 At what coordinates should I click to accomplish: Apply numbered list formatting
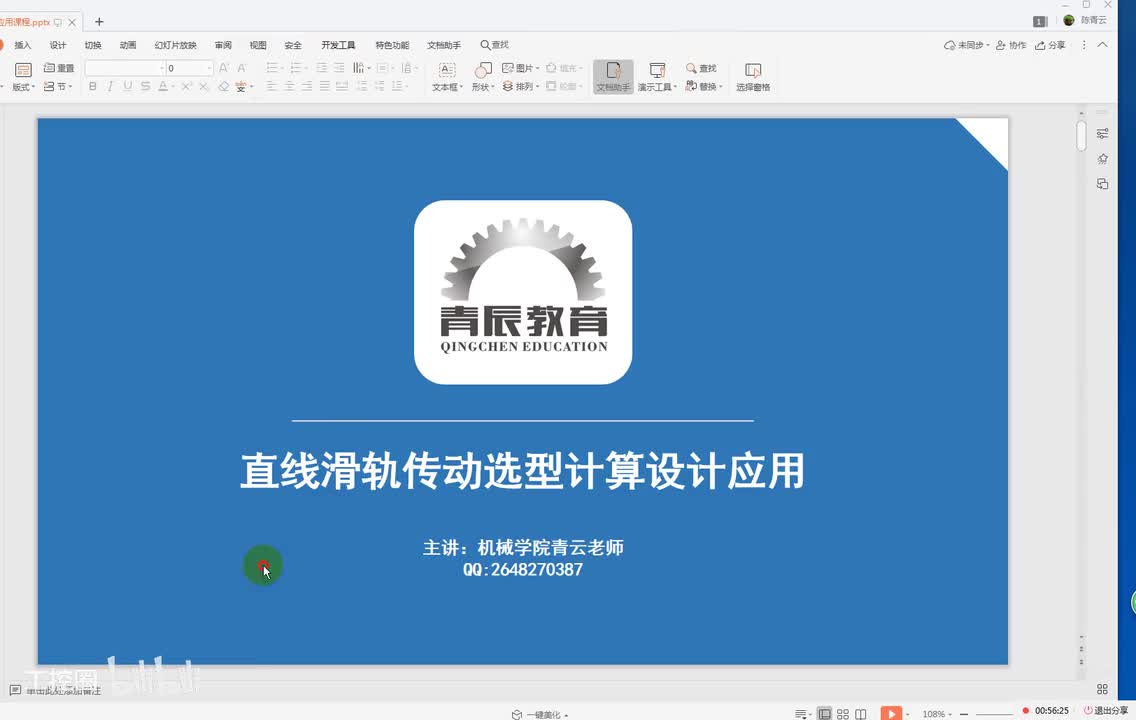[296, 68]
